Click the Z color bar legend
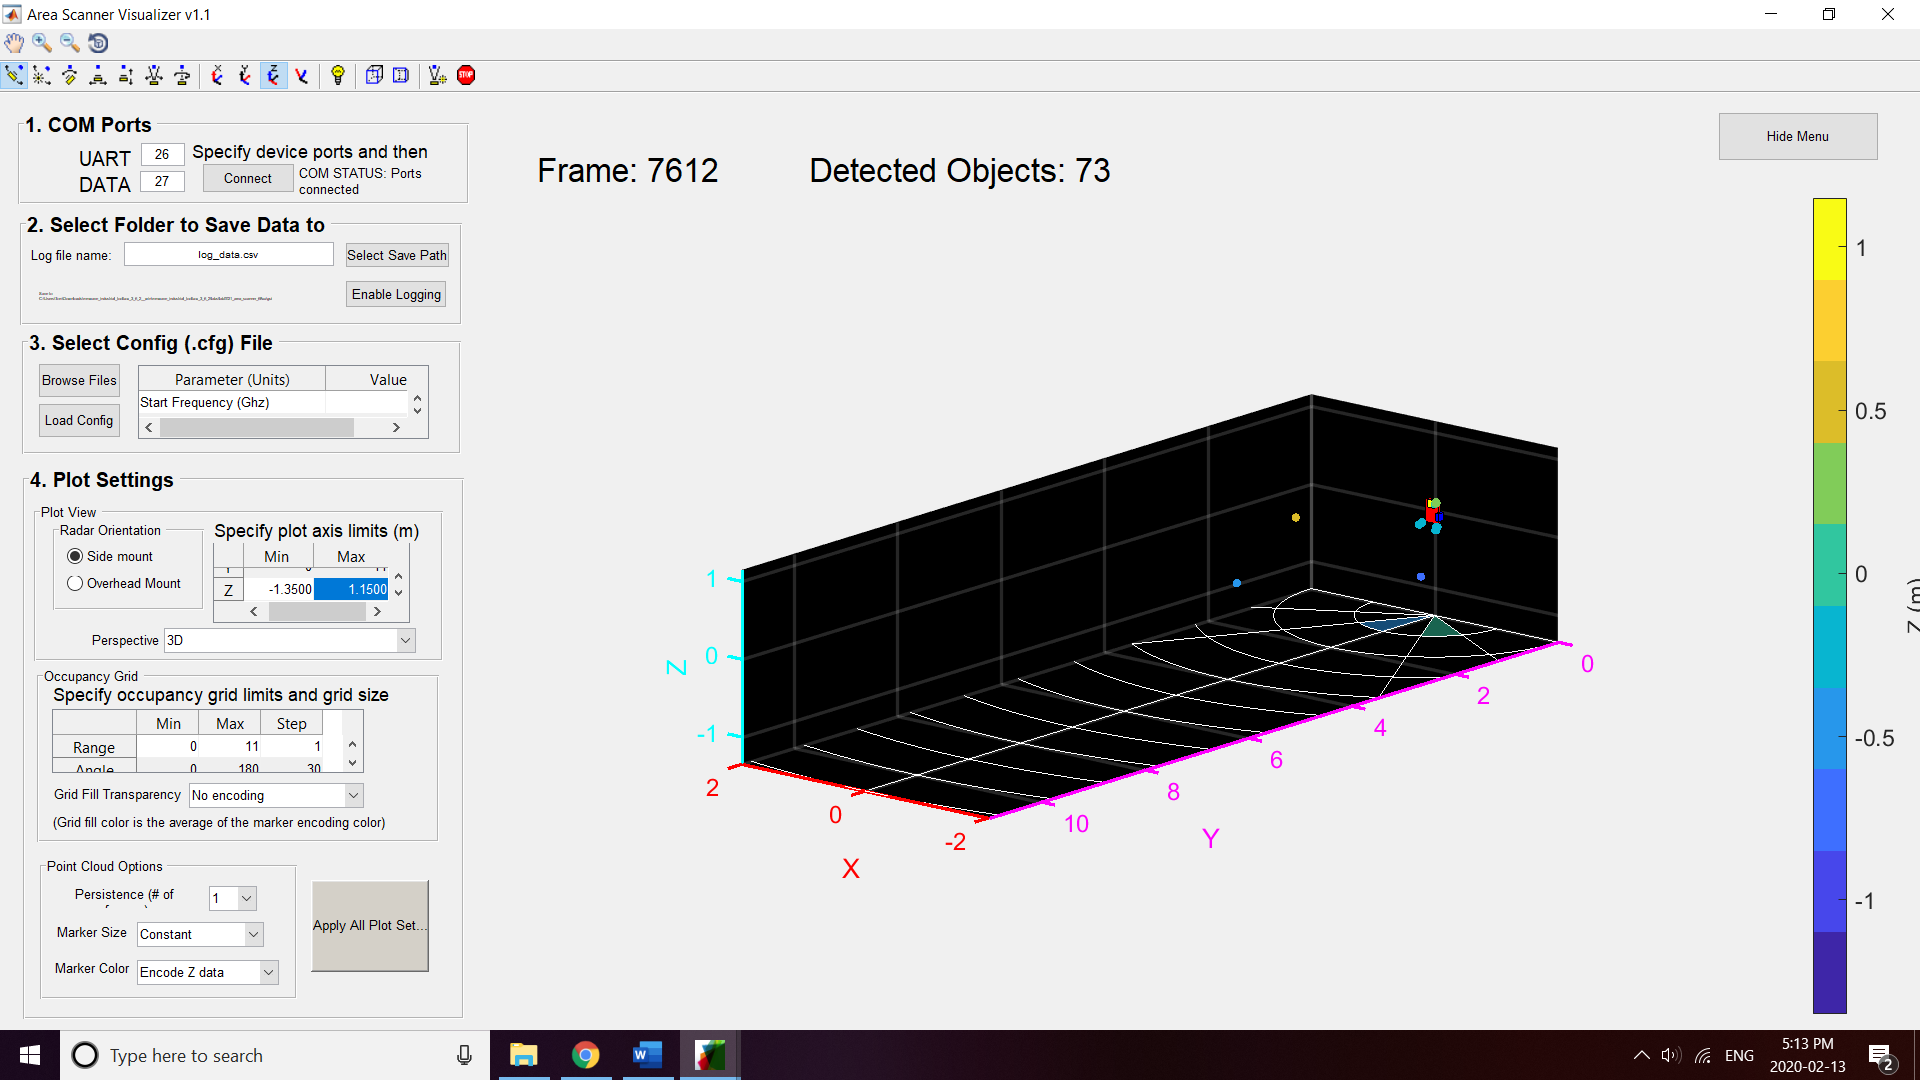Viewport: 1920px width, 1080px height. tap(1829, 605)
